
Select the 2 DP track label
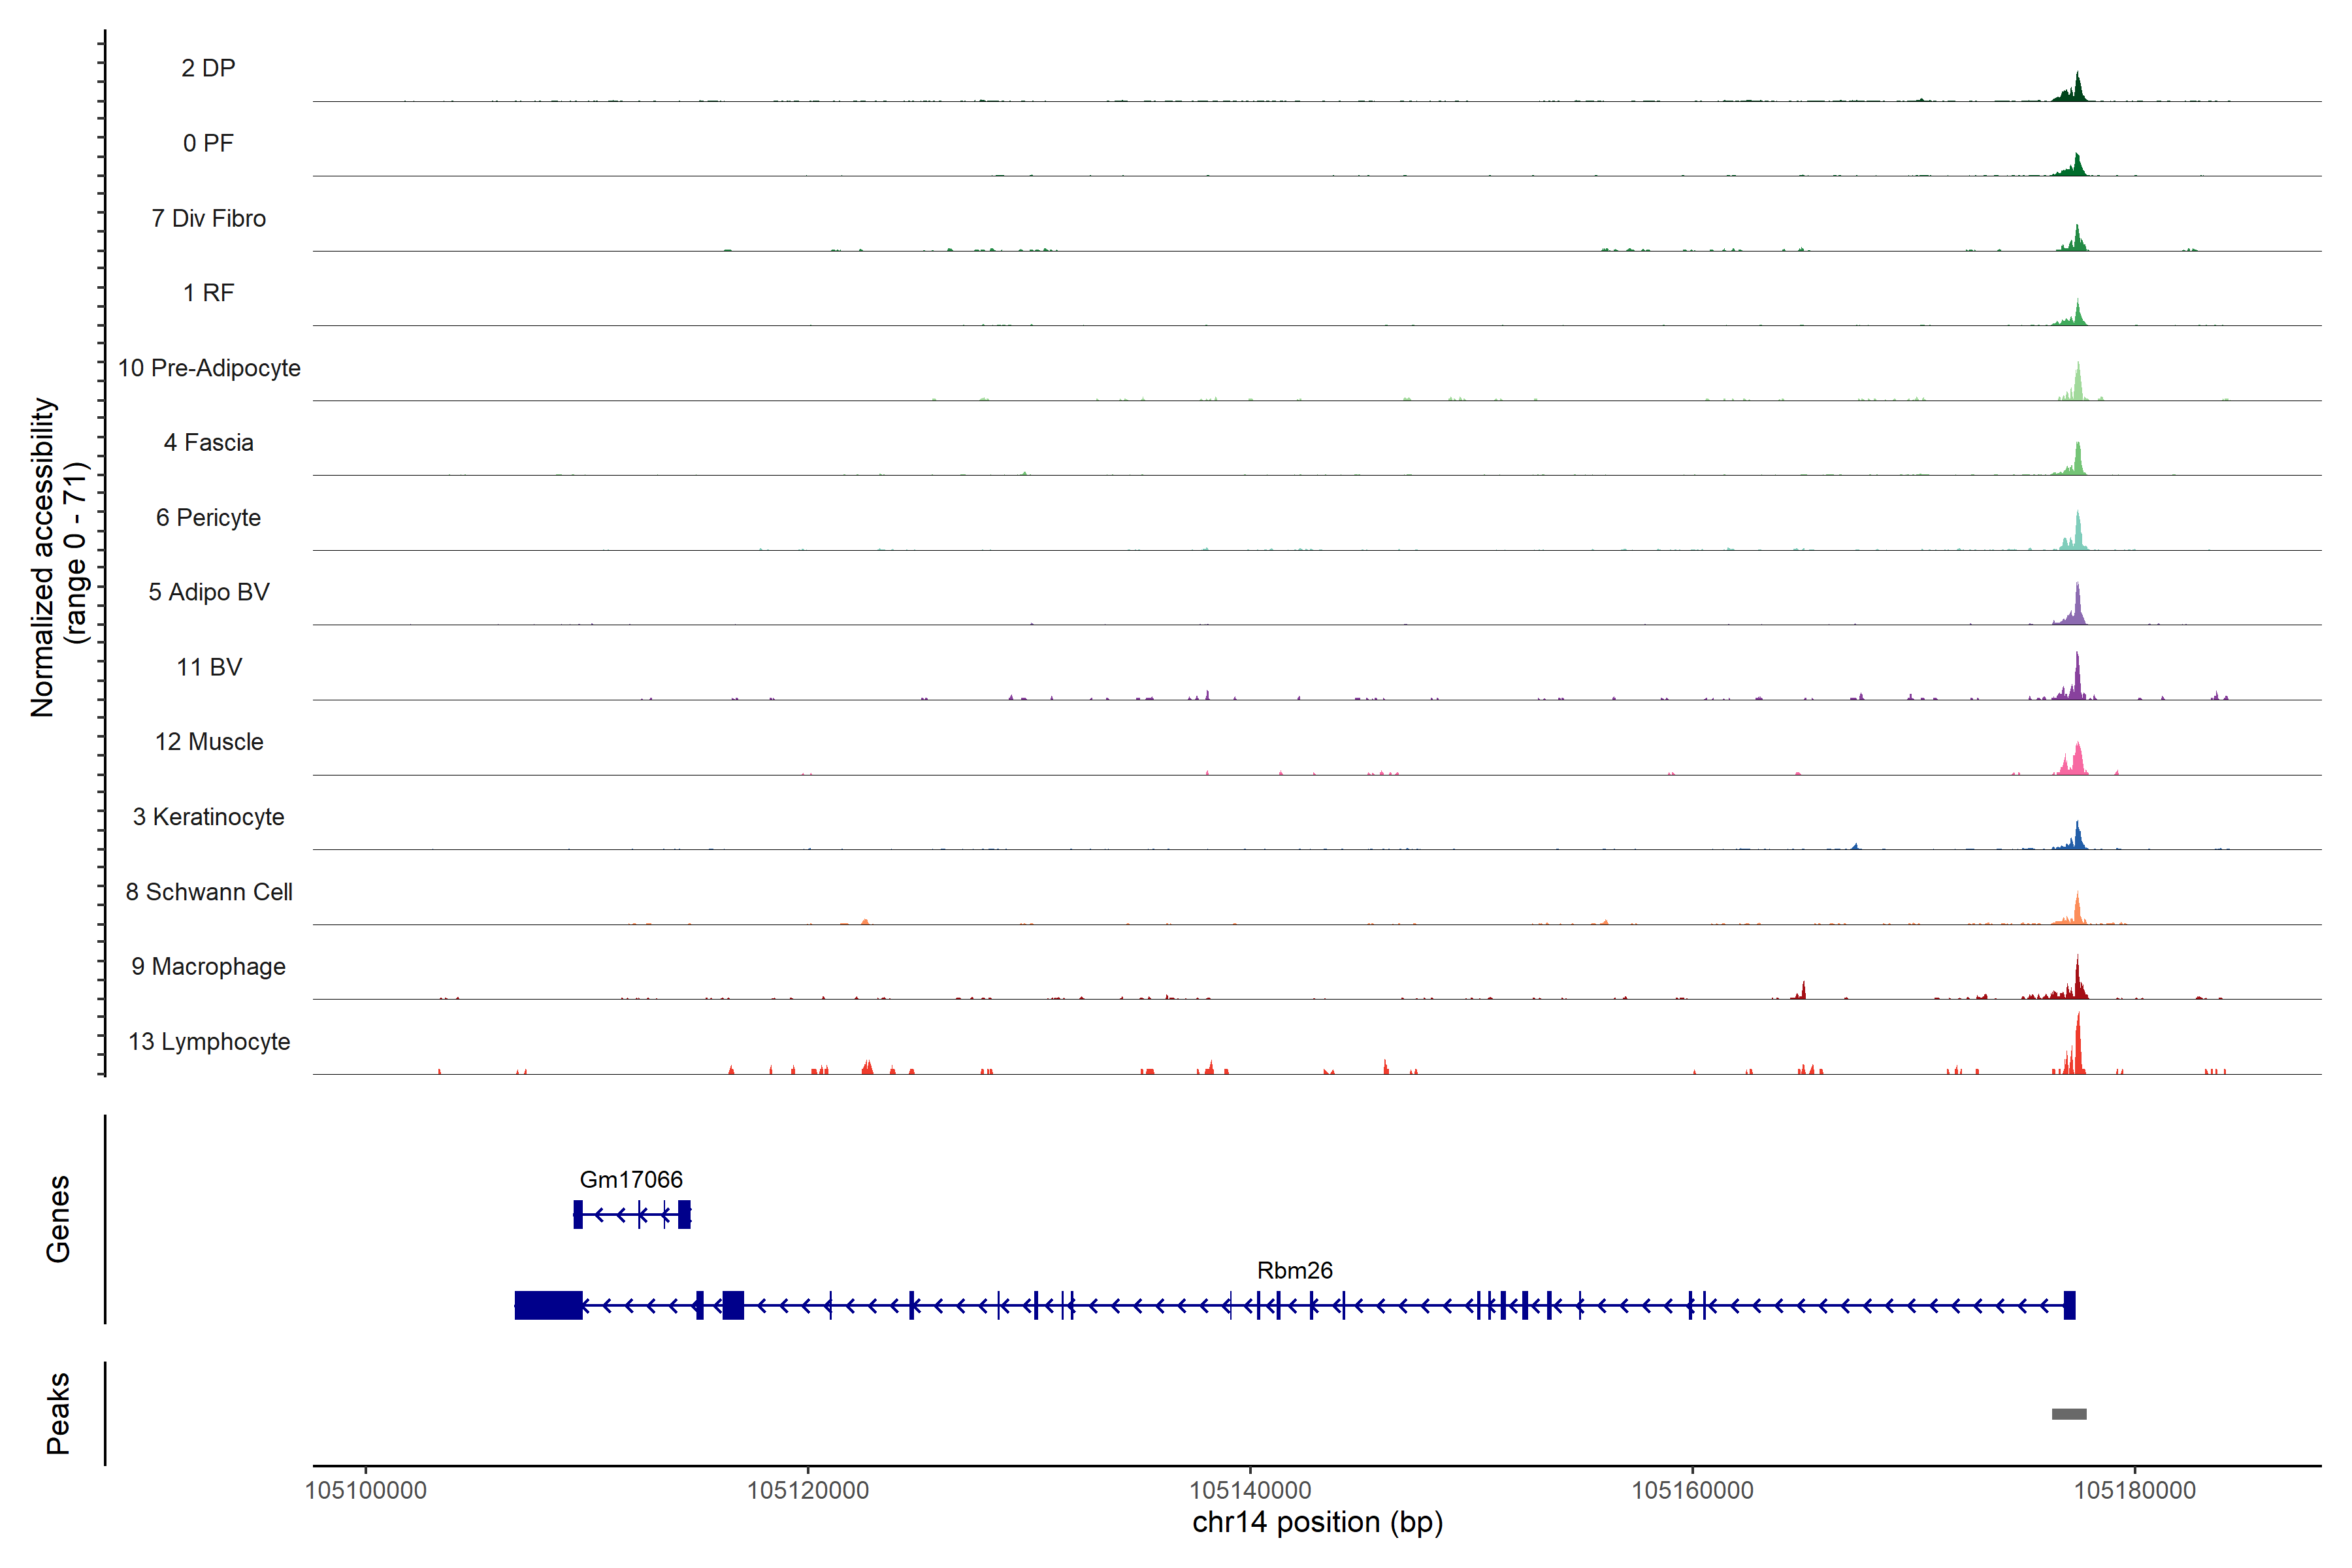208,68
